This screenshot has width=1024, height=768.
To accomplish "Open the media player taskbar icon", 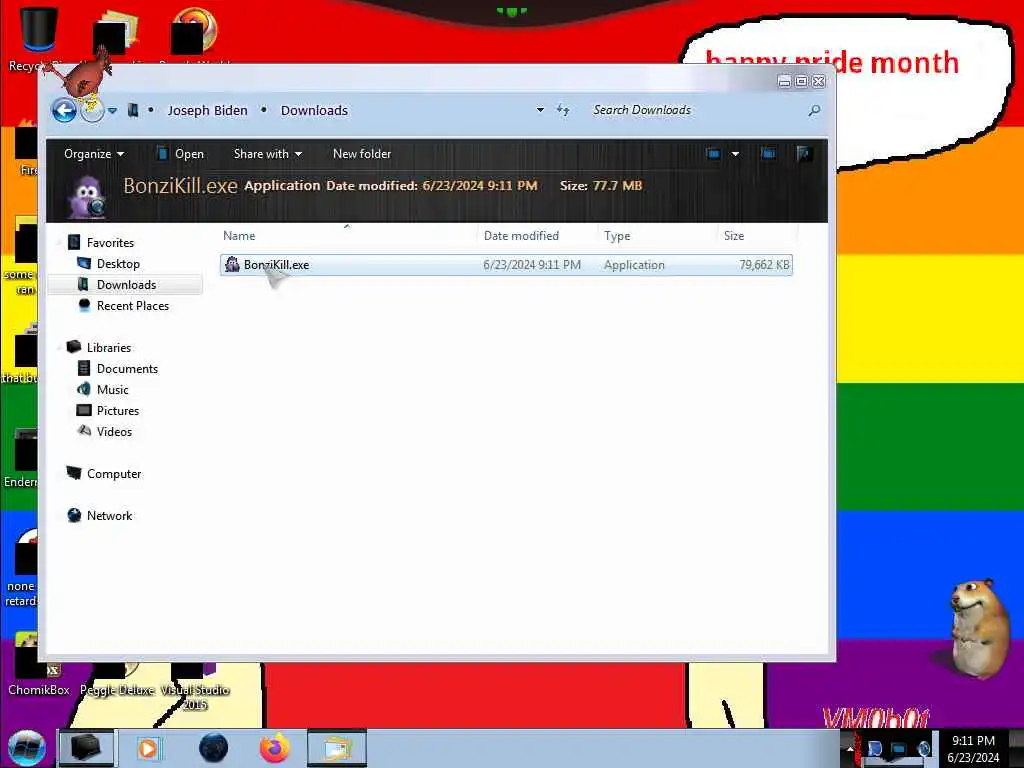I will pyautogui.click(x=148, y=748).
